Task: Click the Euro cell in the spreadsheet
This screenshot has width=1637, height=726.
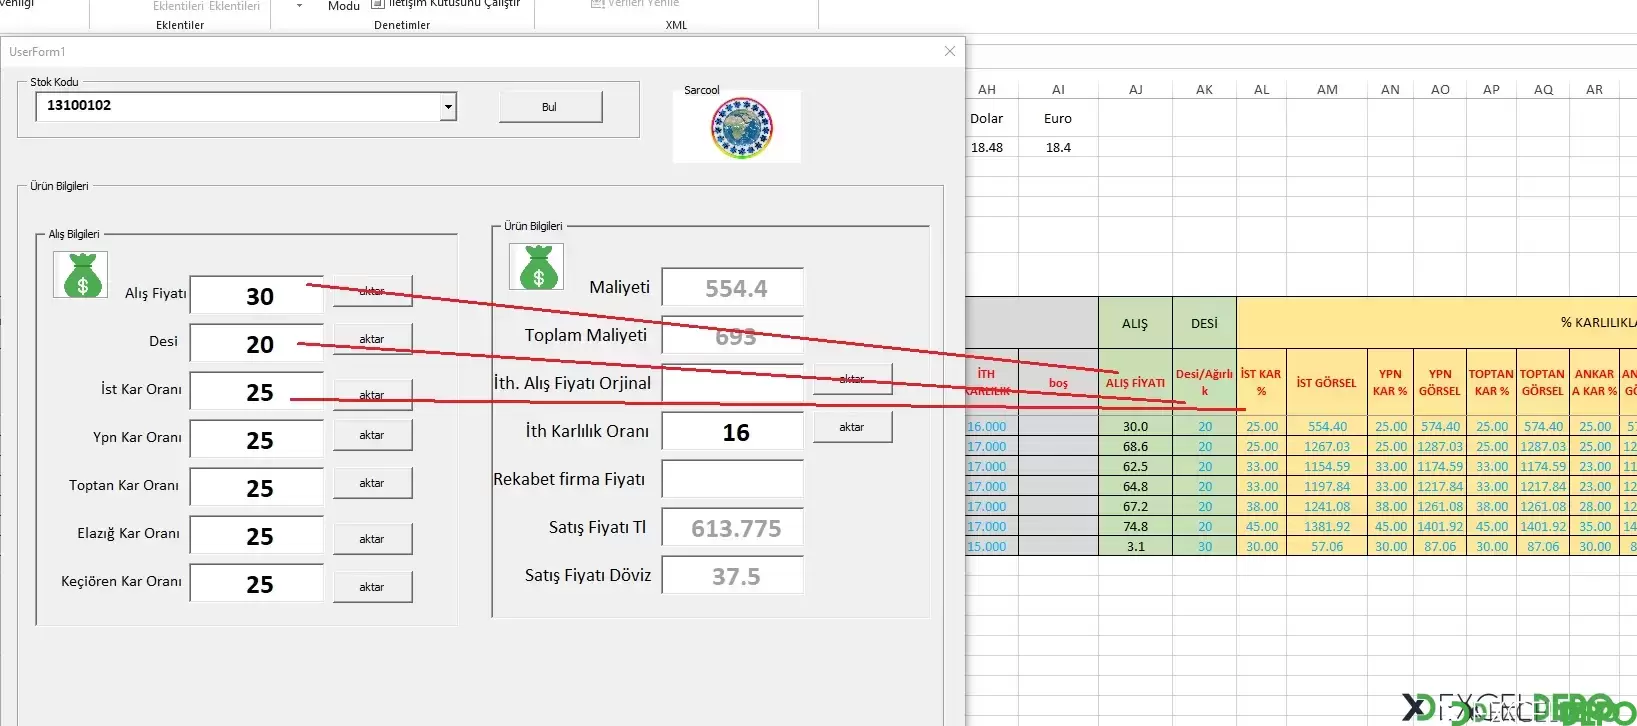Action: point(1058,118)
